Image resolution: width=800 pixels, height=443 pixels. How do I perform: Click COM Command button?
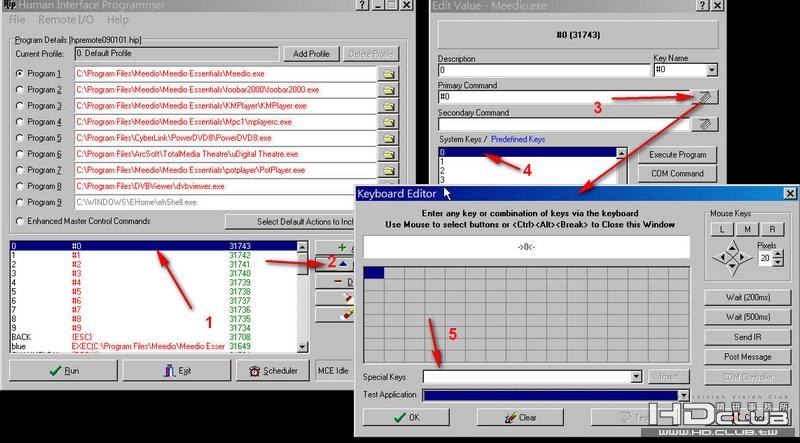point(678,174)
